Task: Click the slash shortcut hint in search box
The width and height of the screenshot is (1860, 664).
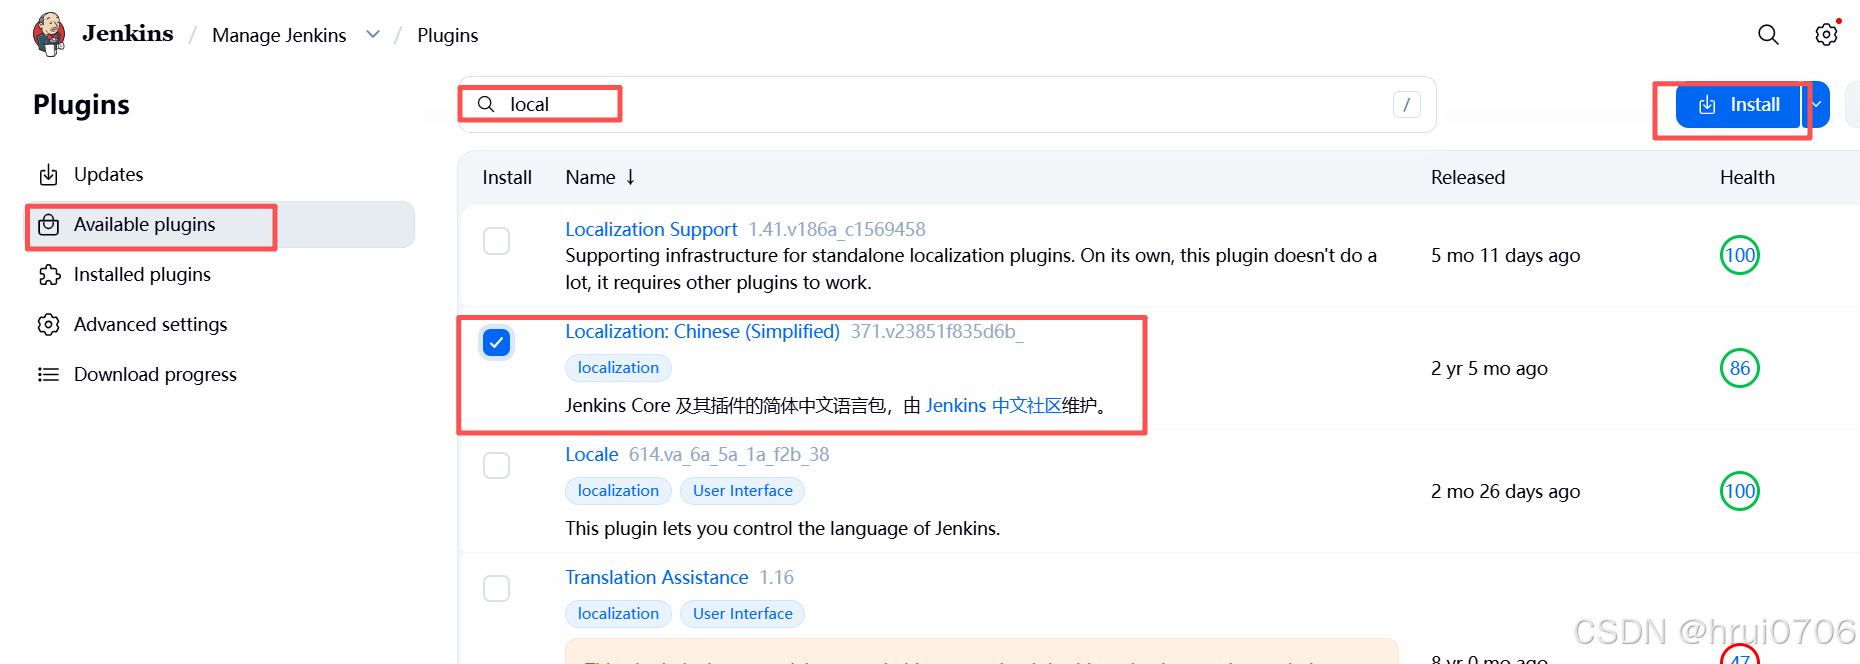Action: (1406, 104)
